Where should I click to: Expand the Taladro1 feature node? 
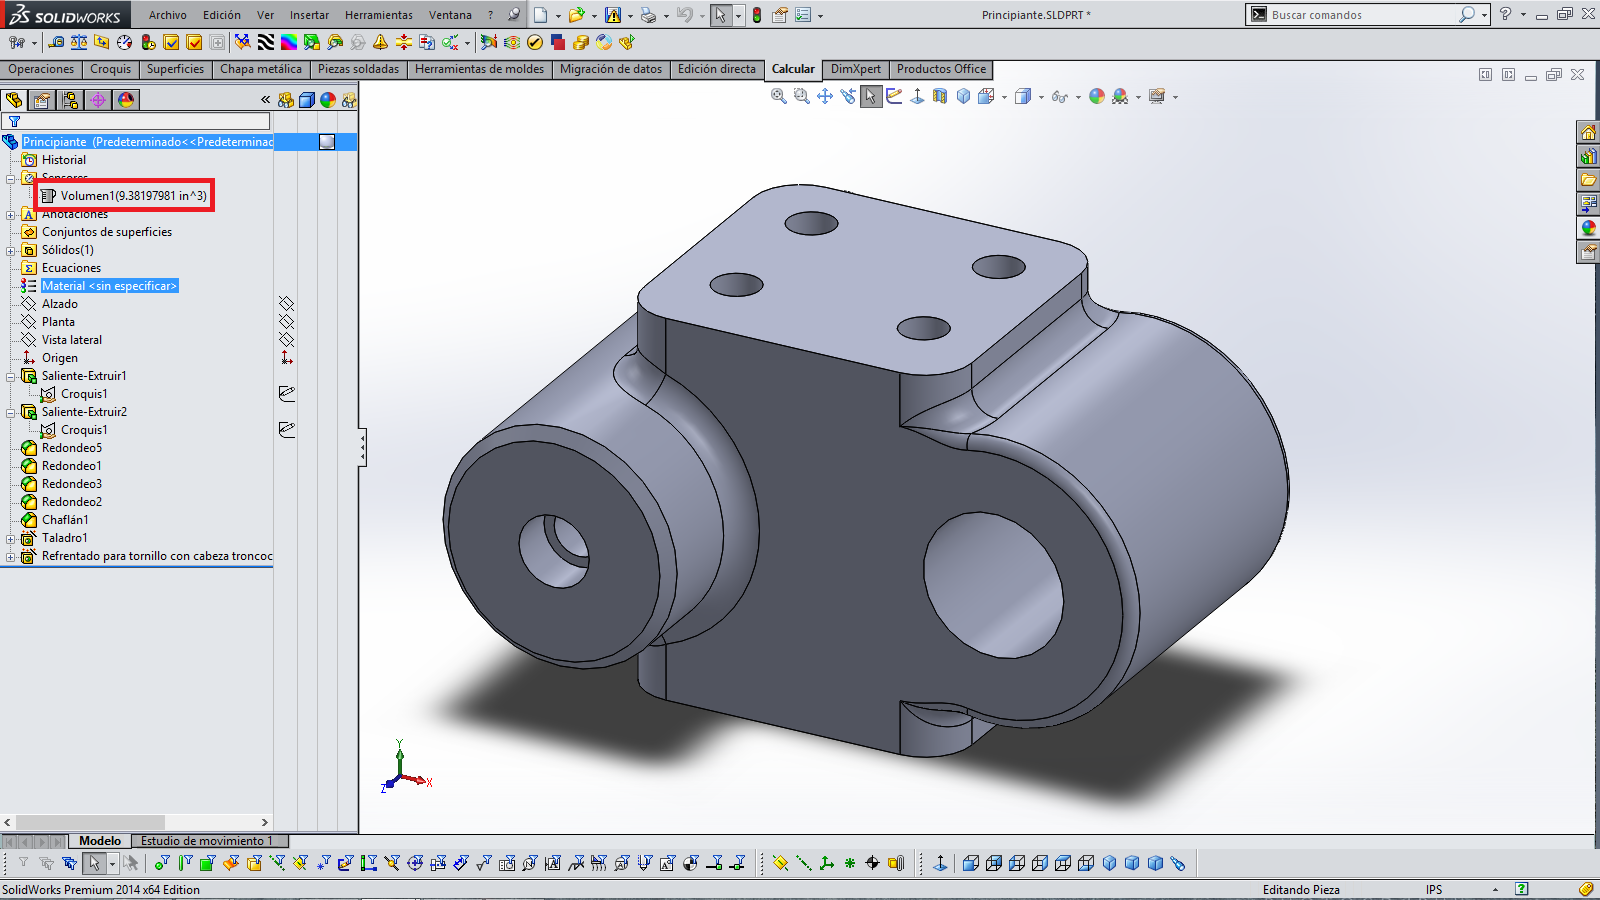pyautogui.click(x=11, y=539)
